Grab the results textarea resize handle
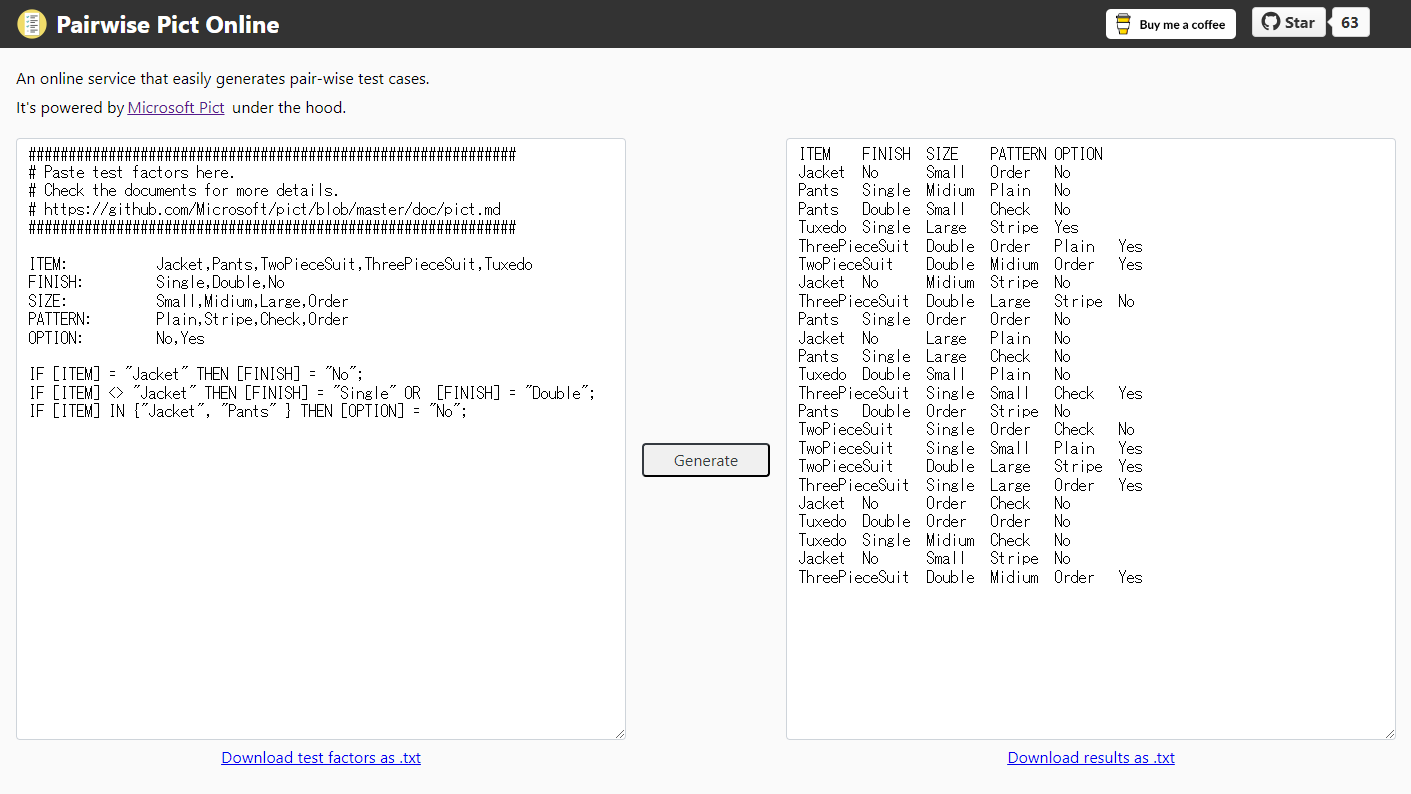1411x794 pixels. click(1389, 733)
